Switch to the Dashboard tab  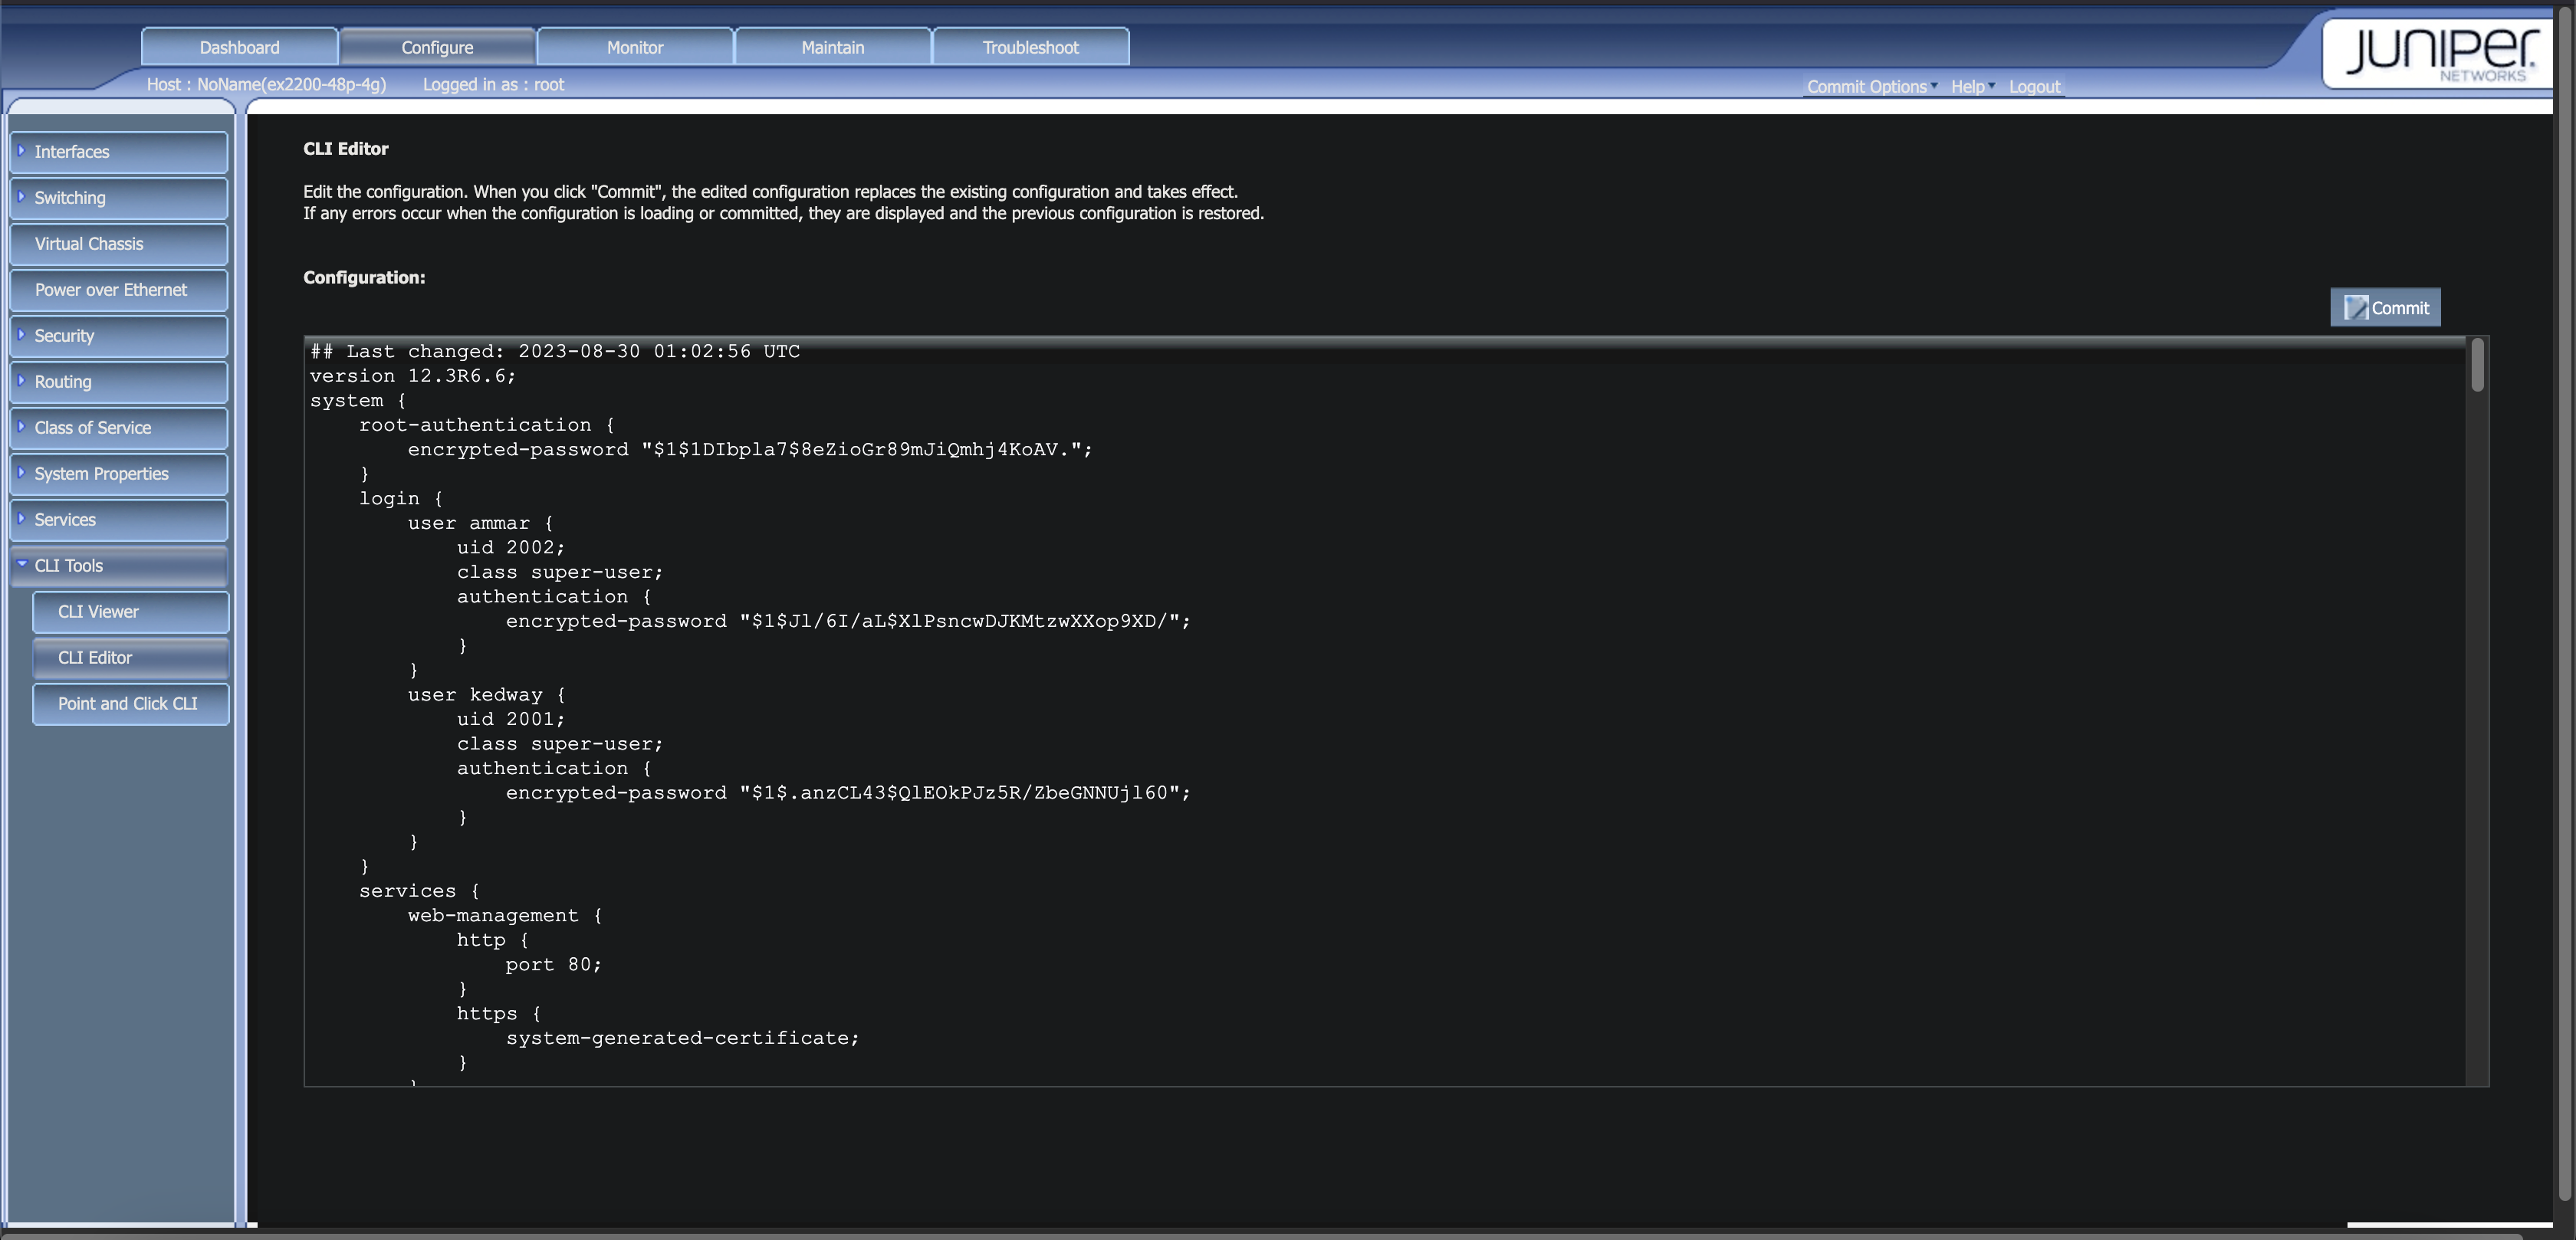pos(239,47)
